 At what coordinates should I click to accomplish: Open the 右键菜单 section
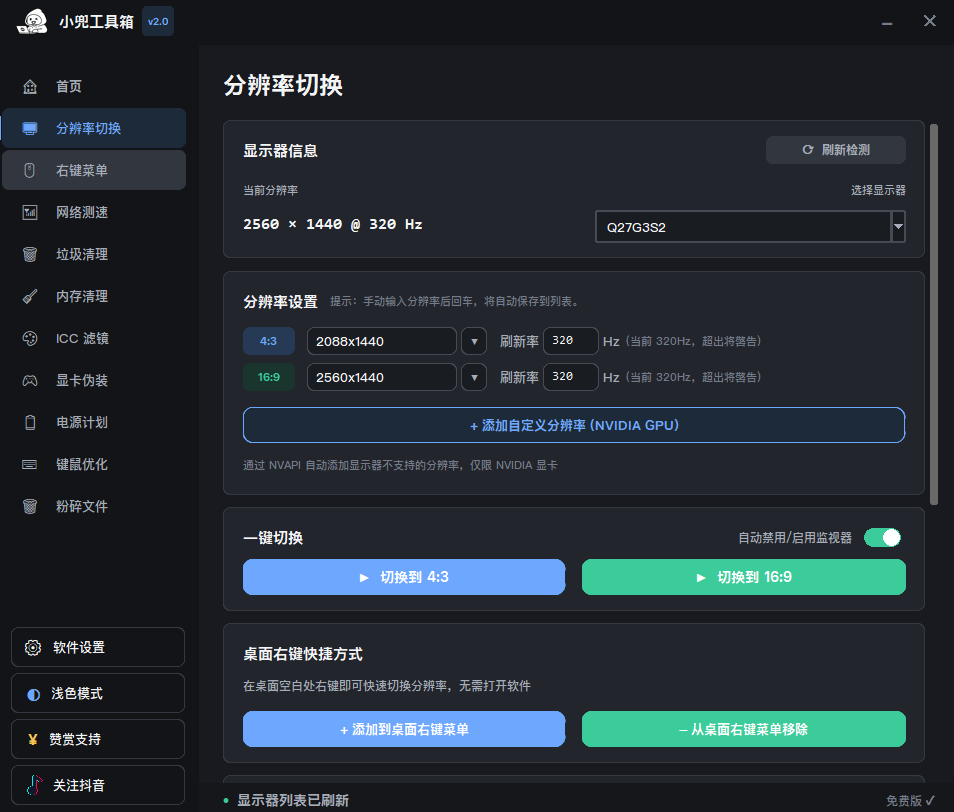pos(94,170)
